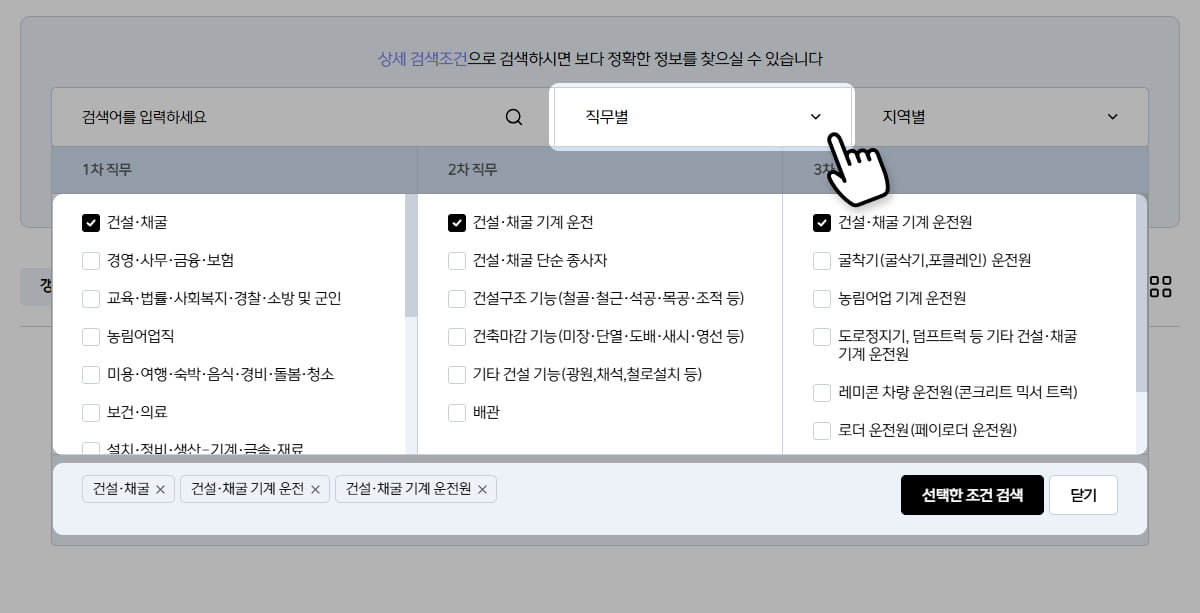The width and height of the screenshot is (1200, 613).
Task: Check the 배관 option
Action: 457,412
